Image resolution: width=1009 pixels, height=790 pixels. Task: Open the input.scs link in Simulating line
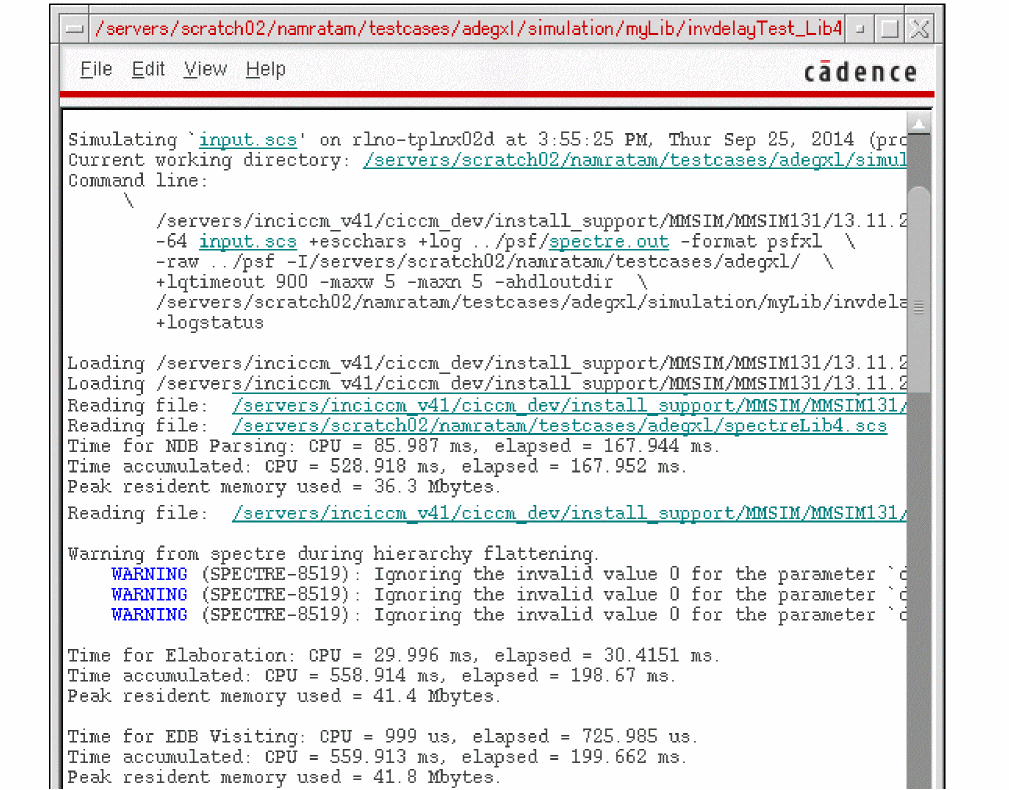pyautogui.click(x=248, y=140)
